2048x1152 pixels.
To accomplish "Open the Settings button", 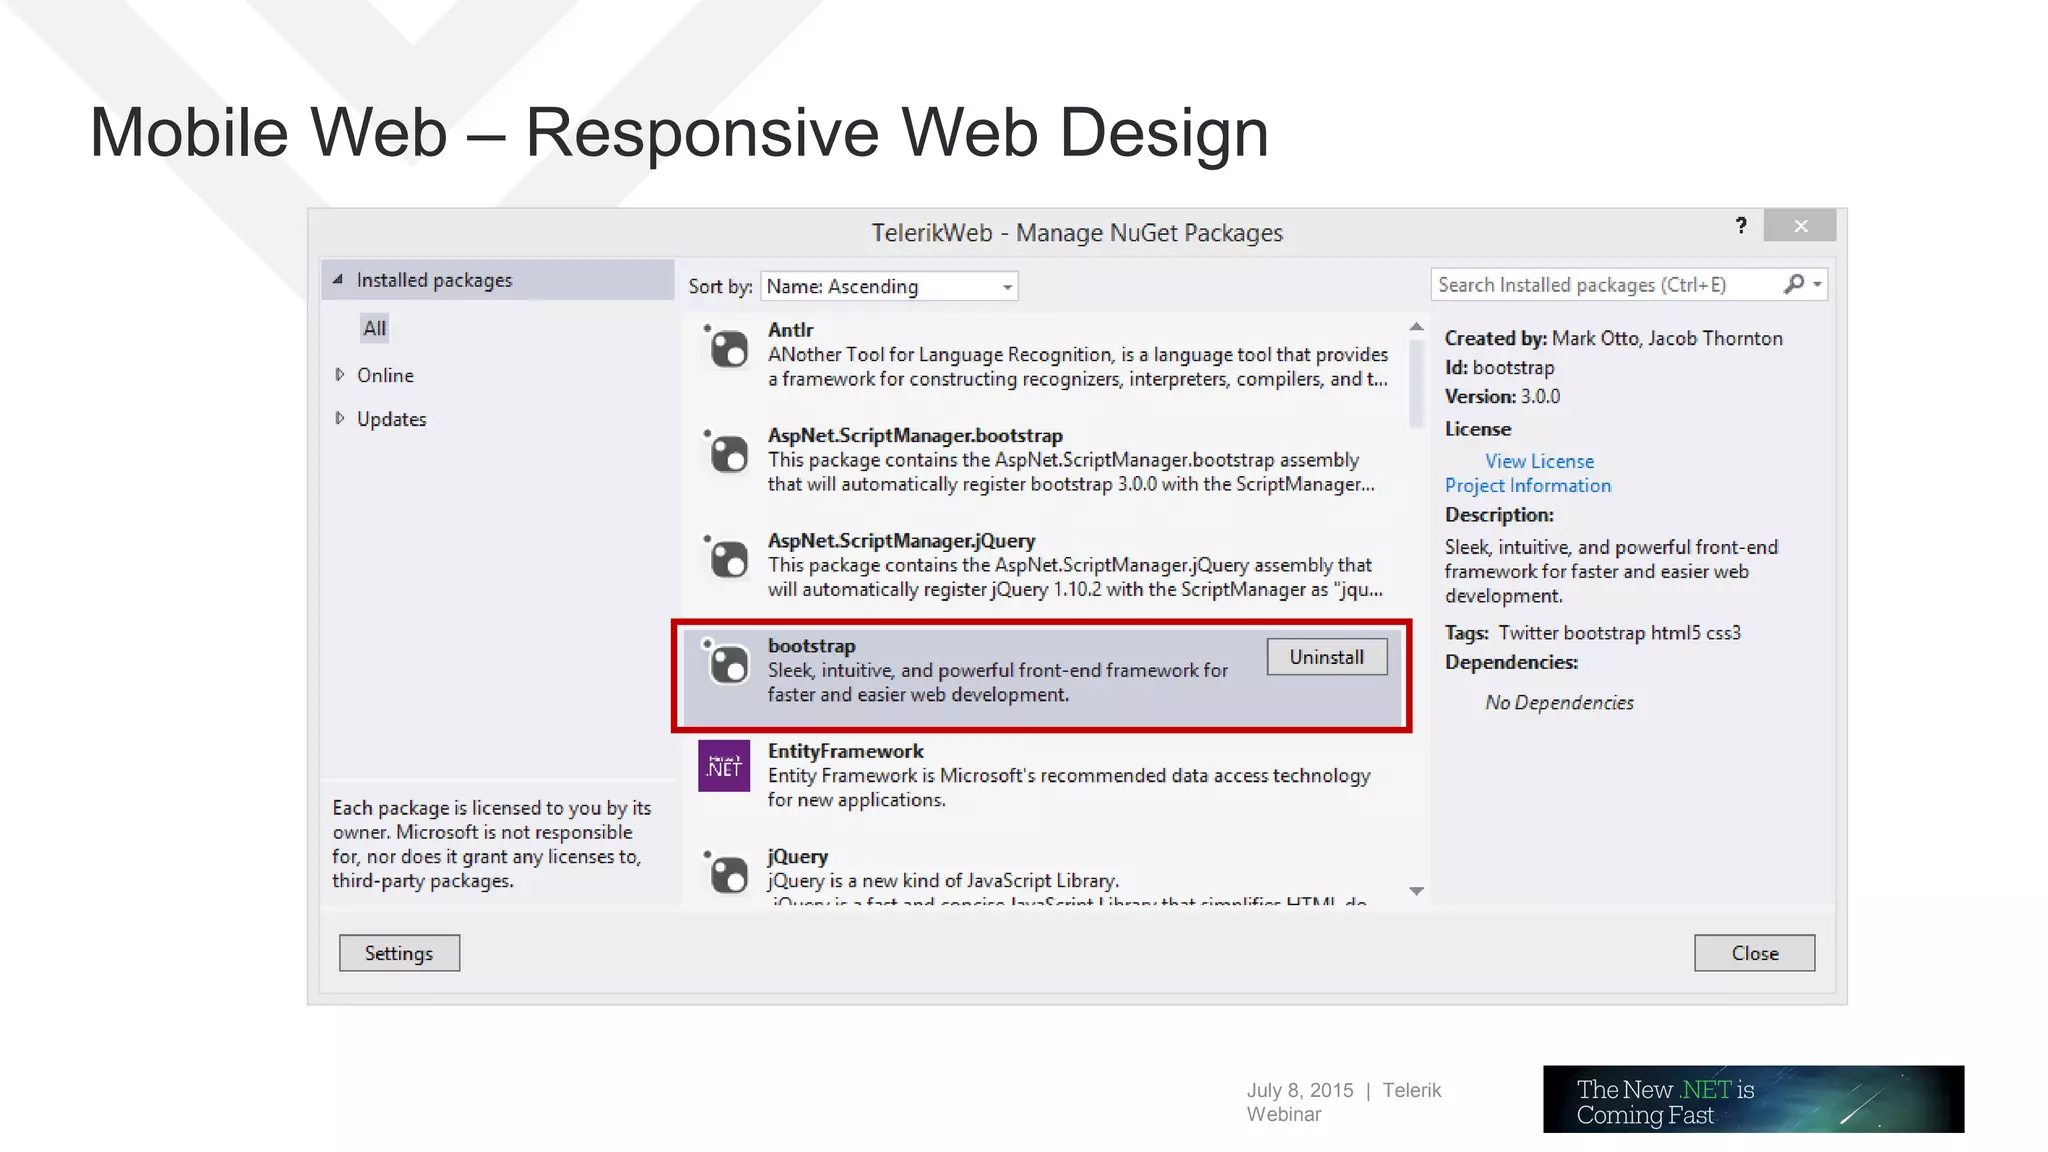I will click(x=399, y=953).
